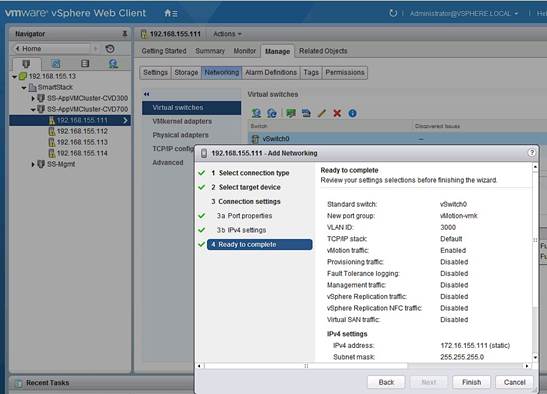547x394 pixels.
Task: Click the dialog's scroll up arrow
Action: coord(535,167)
